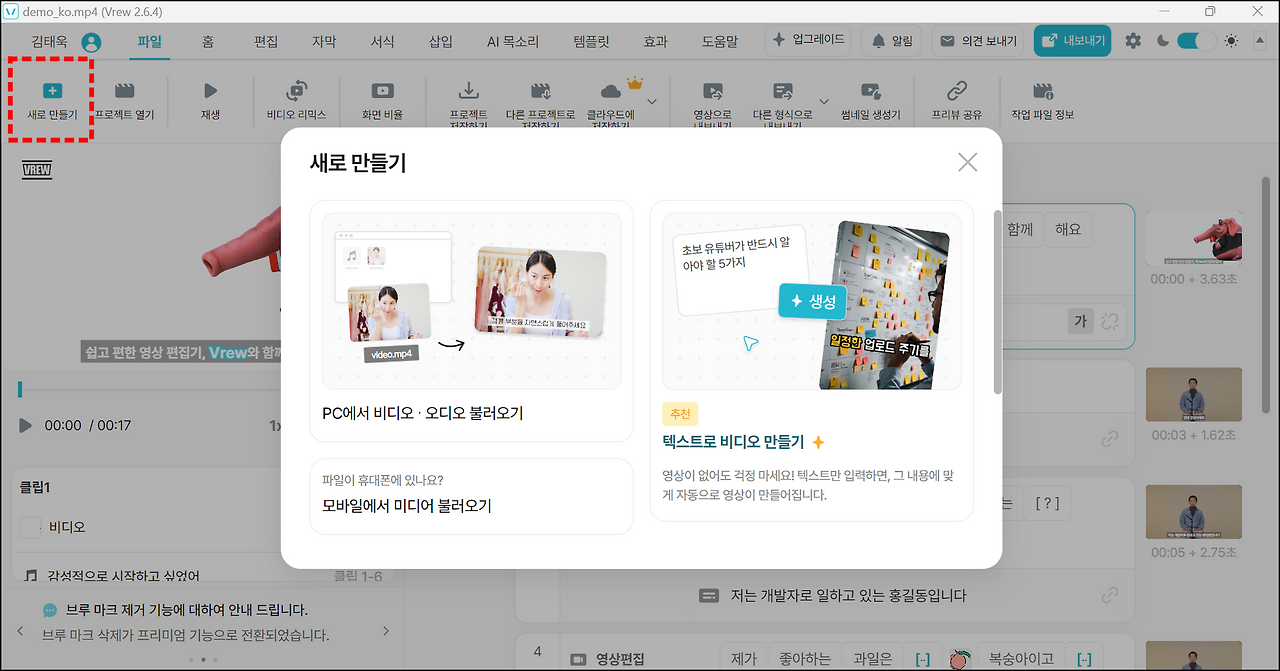Expand the 클라우드에 저장하기 dropdown arrow
This screenshot has width=1280, height=671.
652,101
